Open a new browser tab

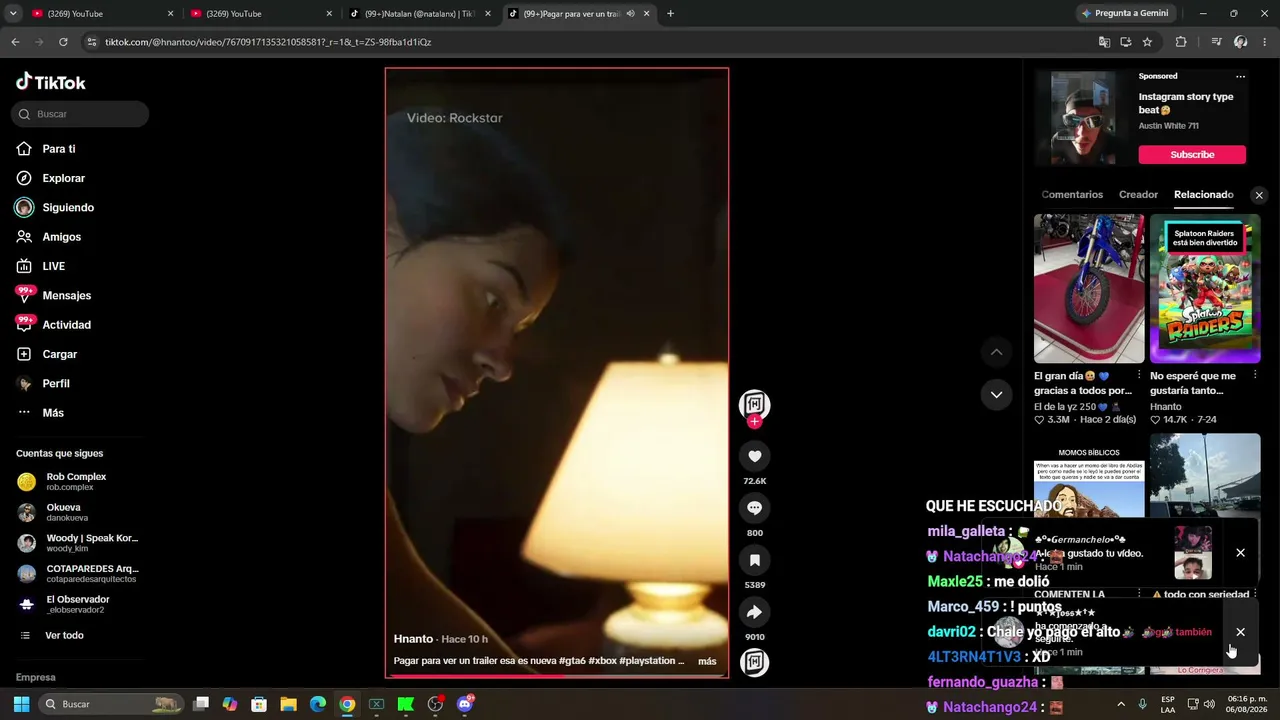pyautogui.click(x=670, y=14)
